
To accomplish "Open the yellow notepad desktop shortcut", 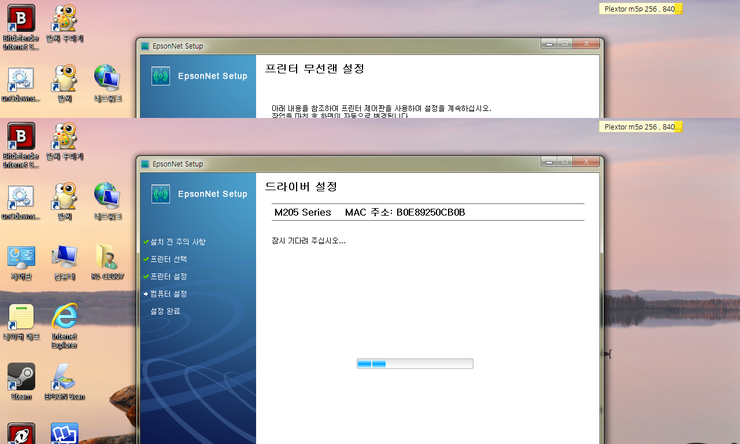I will 21,318.
